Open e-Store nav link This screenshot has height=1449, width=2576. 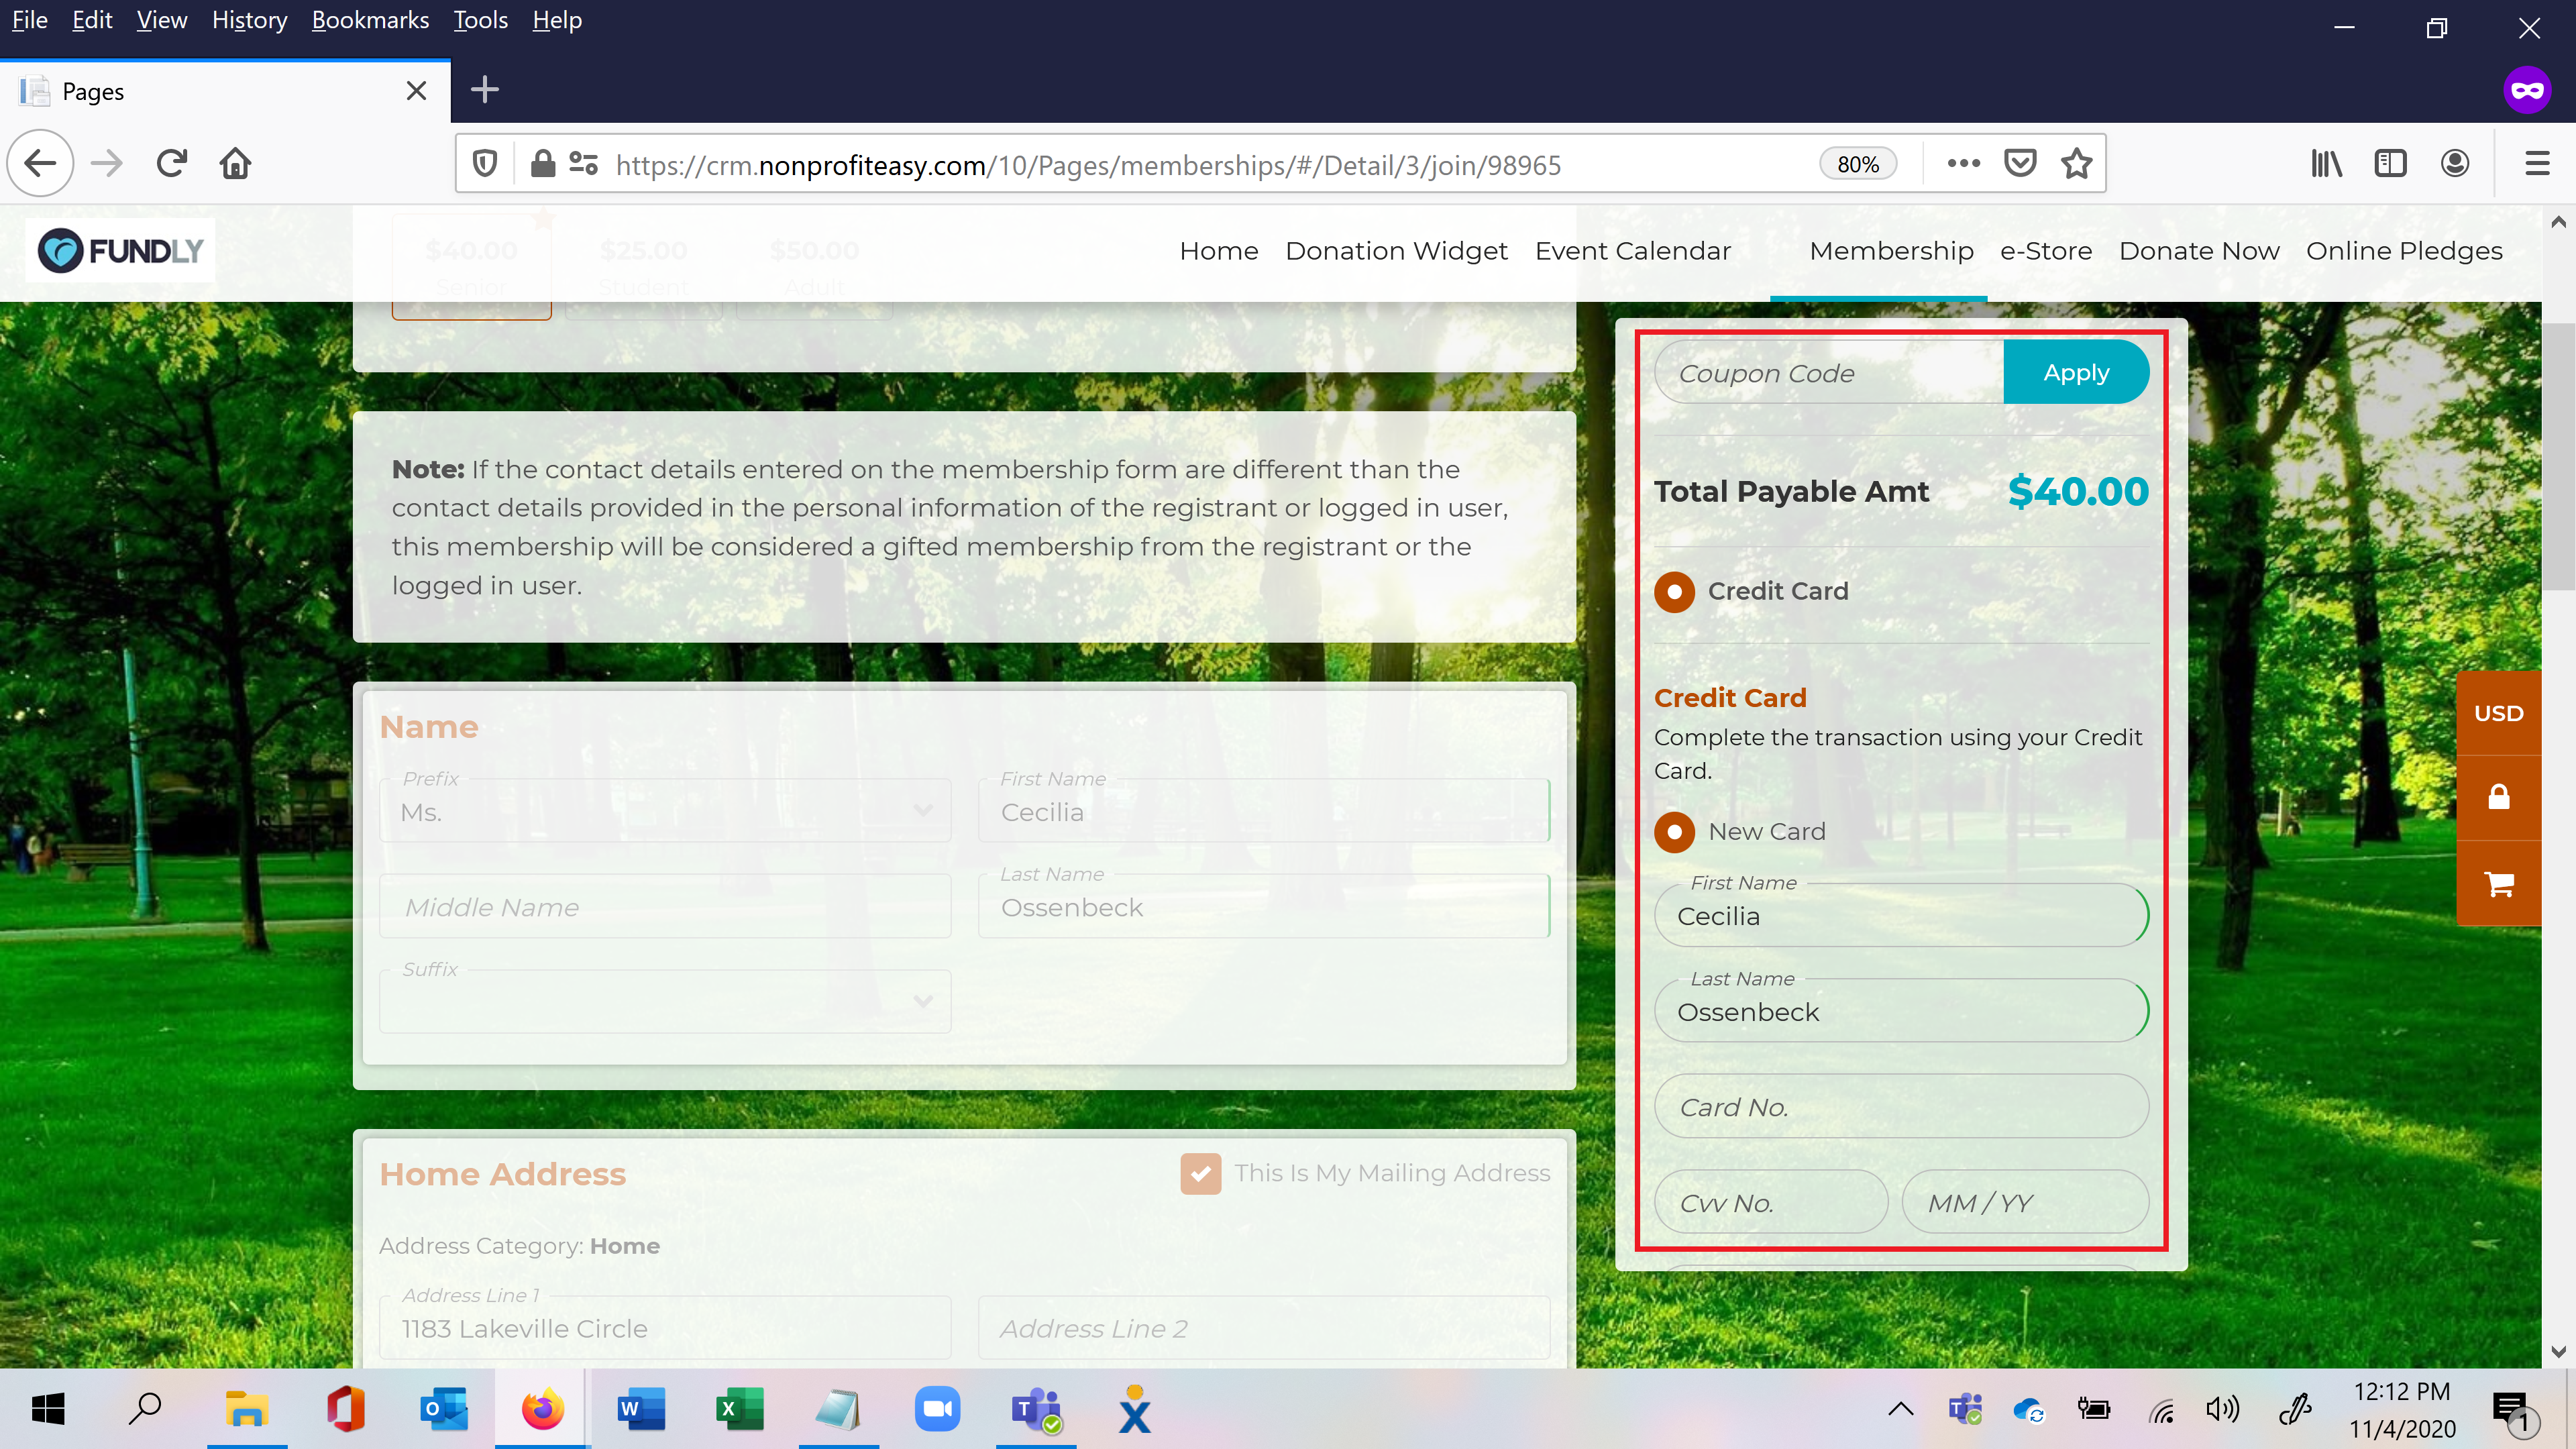pos(2046,250)
